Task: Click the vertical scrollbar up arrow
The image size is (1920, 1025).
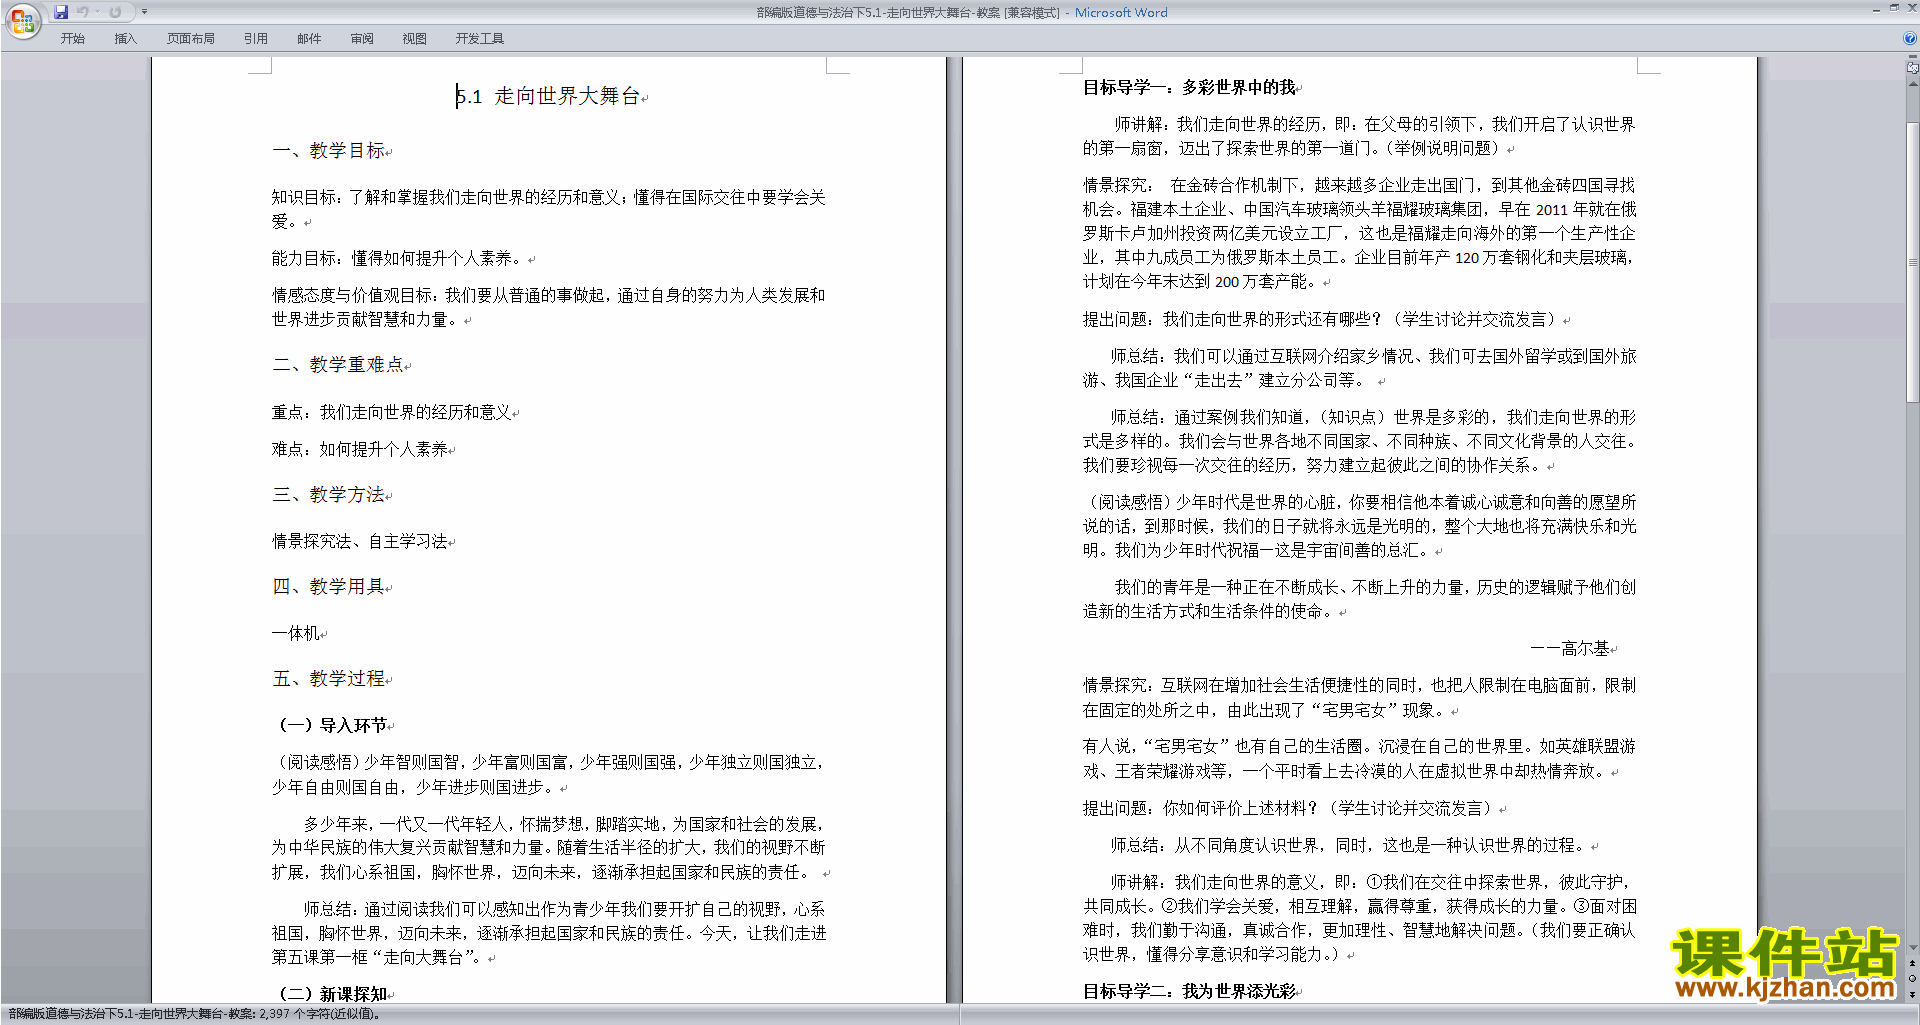Action: [1913, 84]
